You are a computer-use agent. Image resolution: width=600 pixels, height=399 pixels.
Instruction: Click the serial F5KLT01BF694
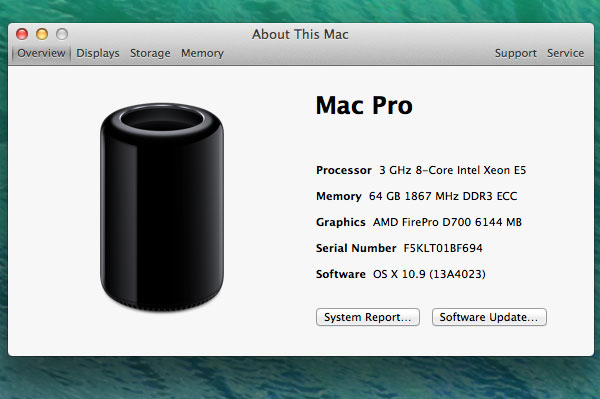(x=443, y=248)
